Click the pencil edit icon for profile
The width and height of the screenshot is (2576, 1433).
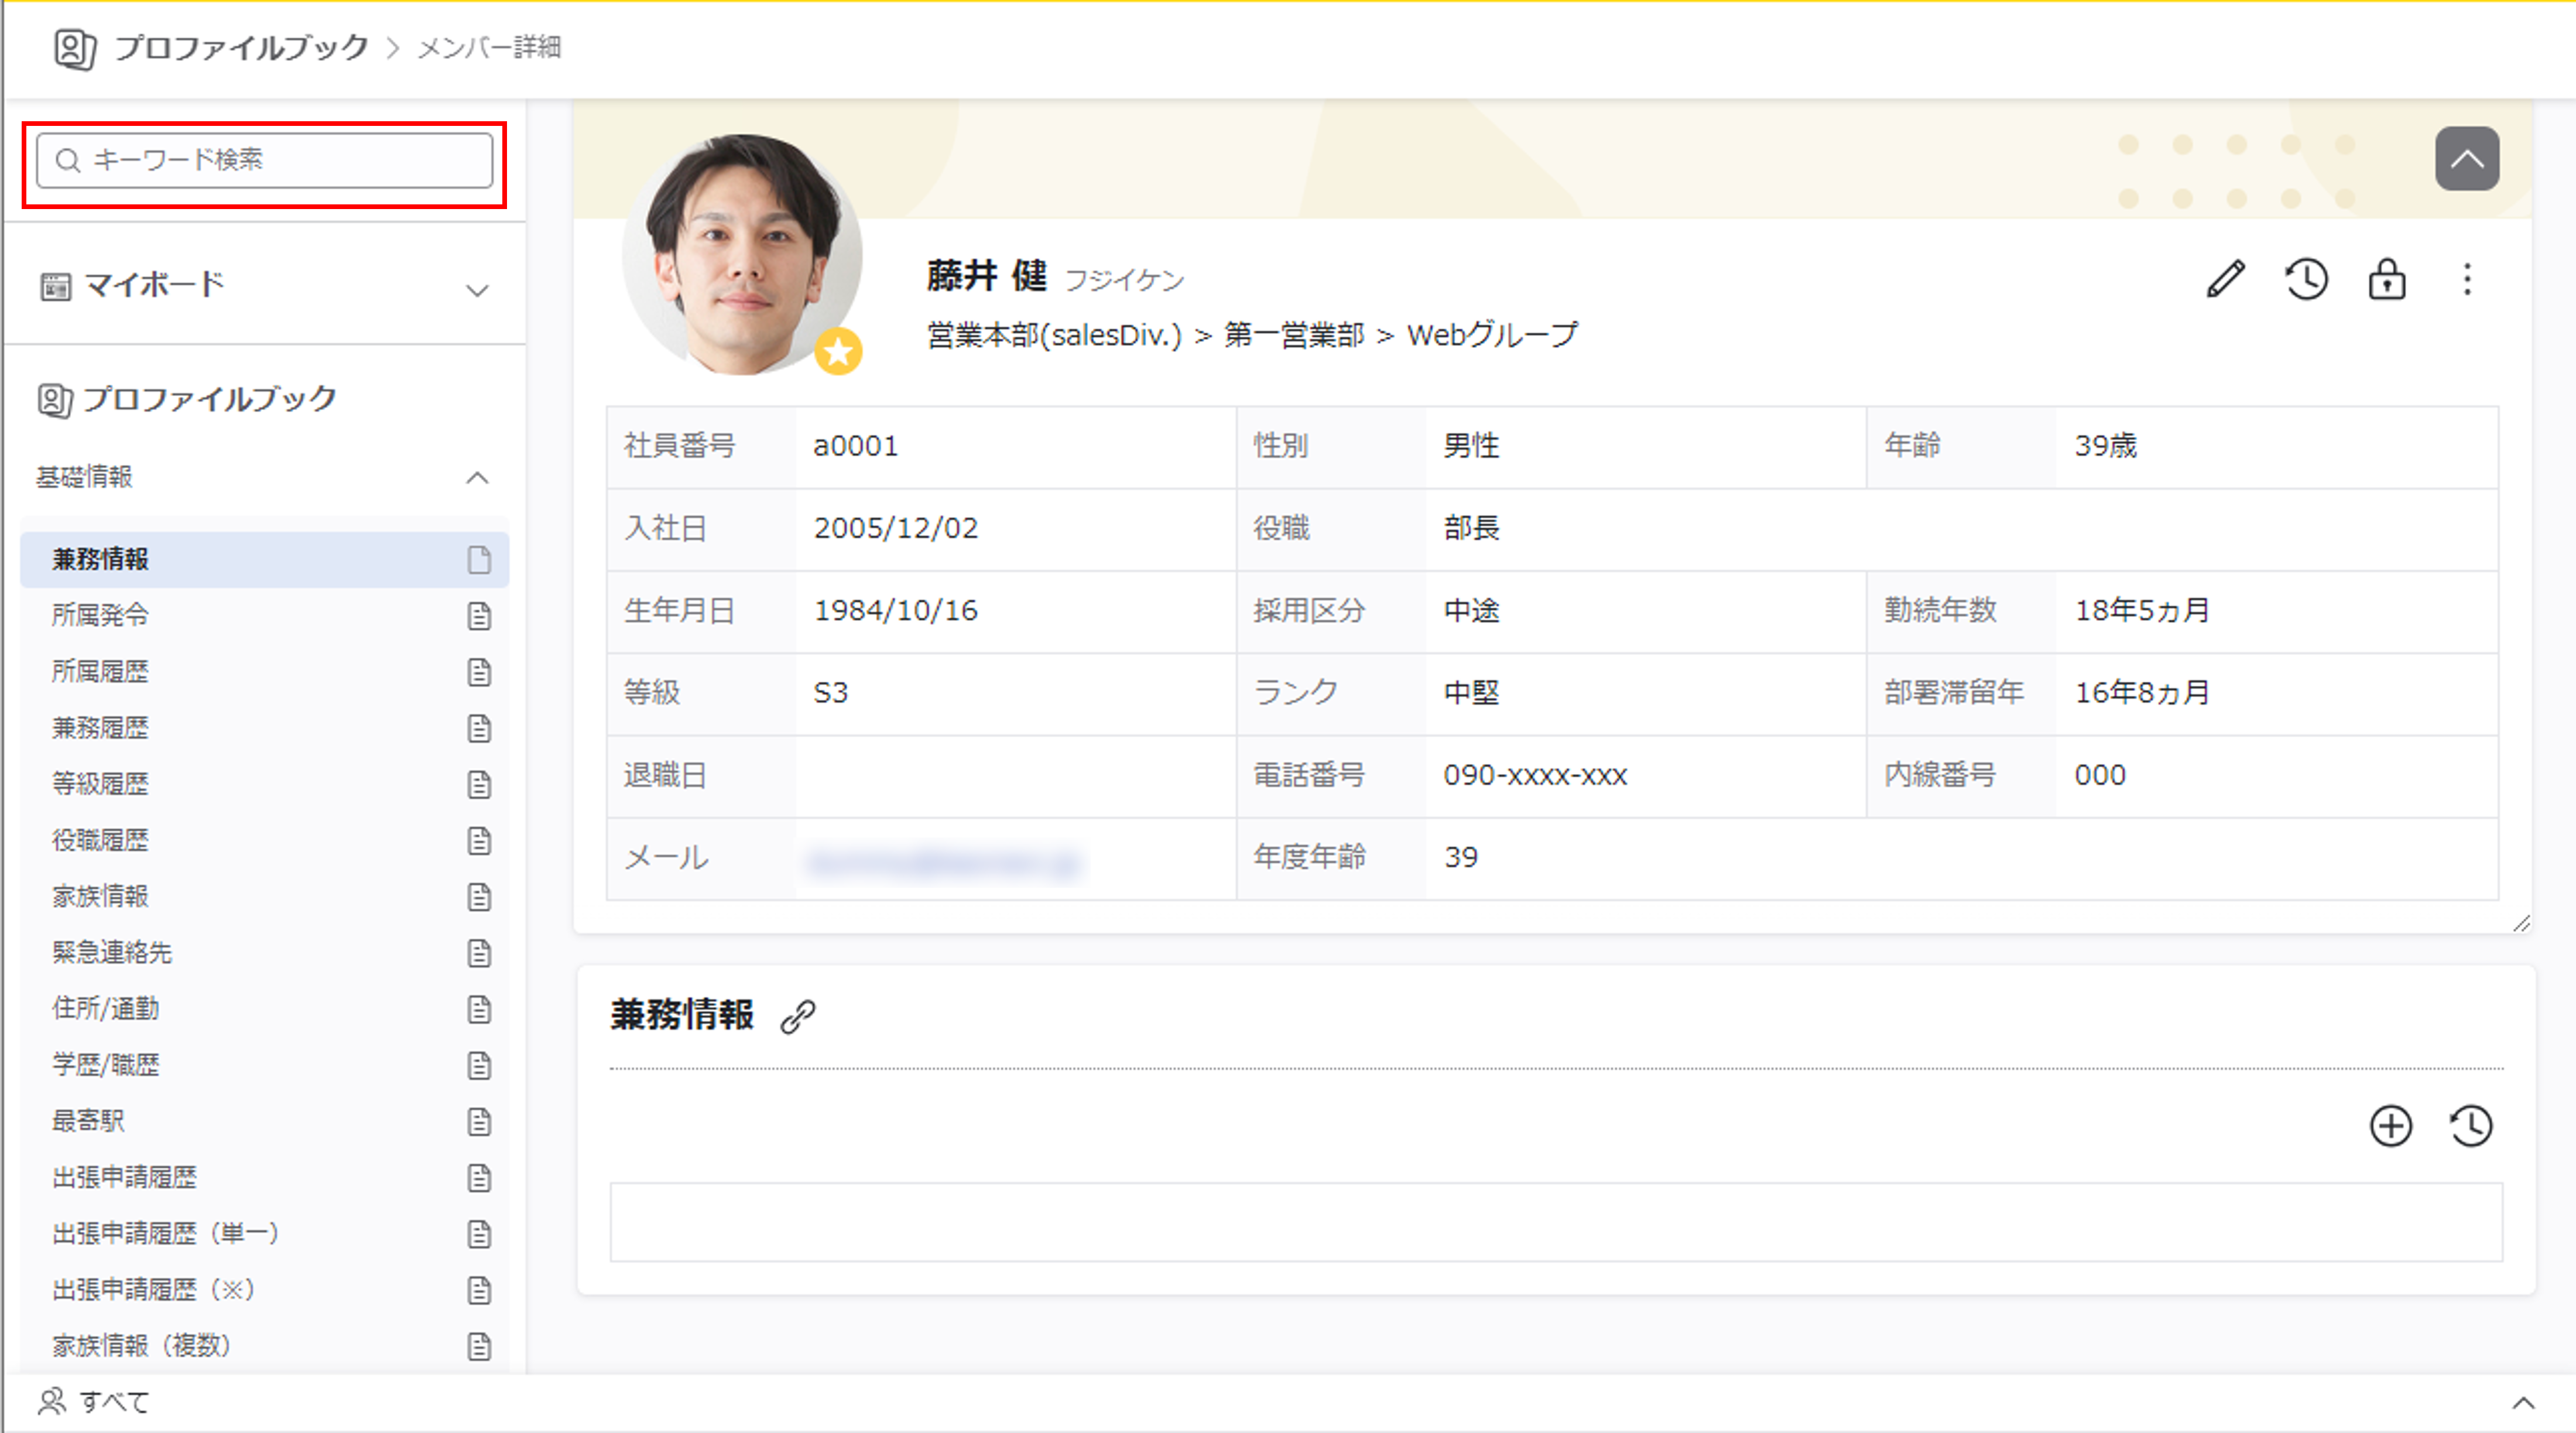(x=2225, y=279)
